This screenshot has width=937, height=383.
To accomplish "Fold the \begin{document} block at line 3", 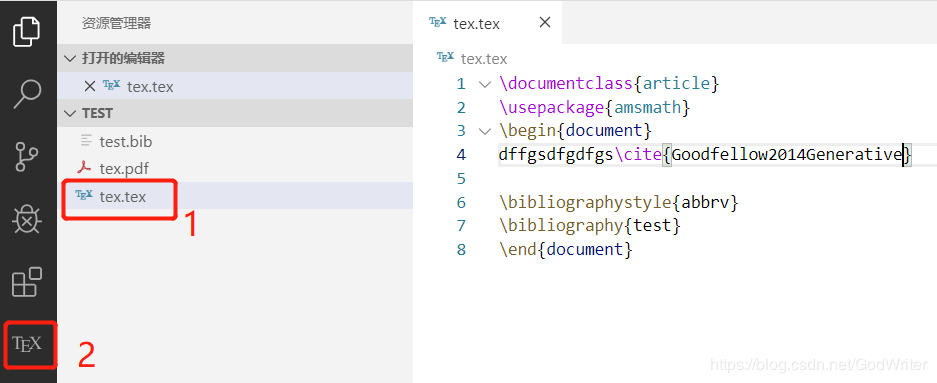I will (x=485, y=131).
